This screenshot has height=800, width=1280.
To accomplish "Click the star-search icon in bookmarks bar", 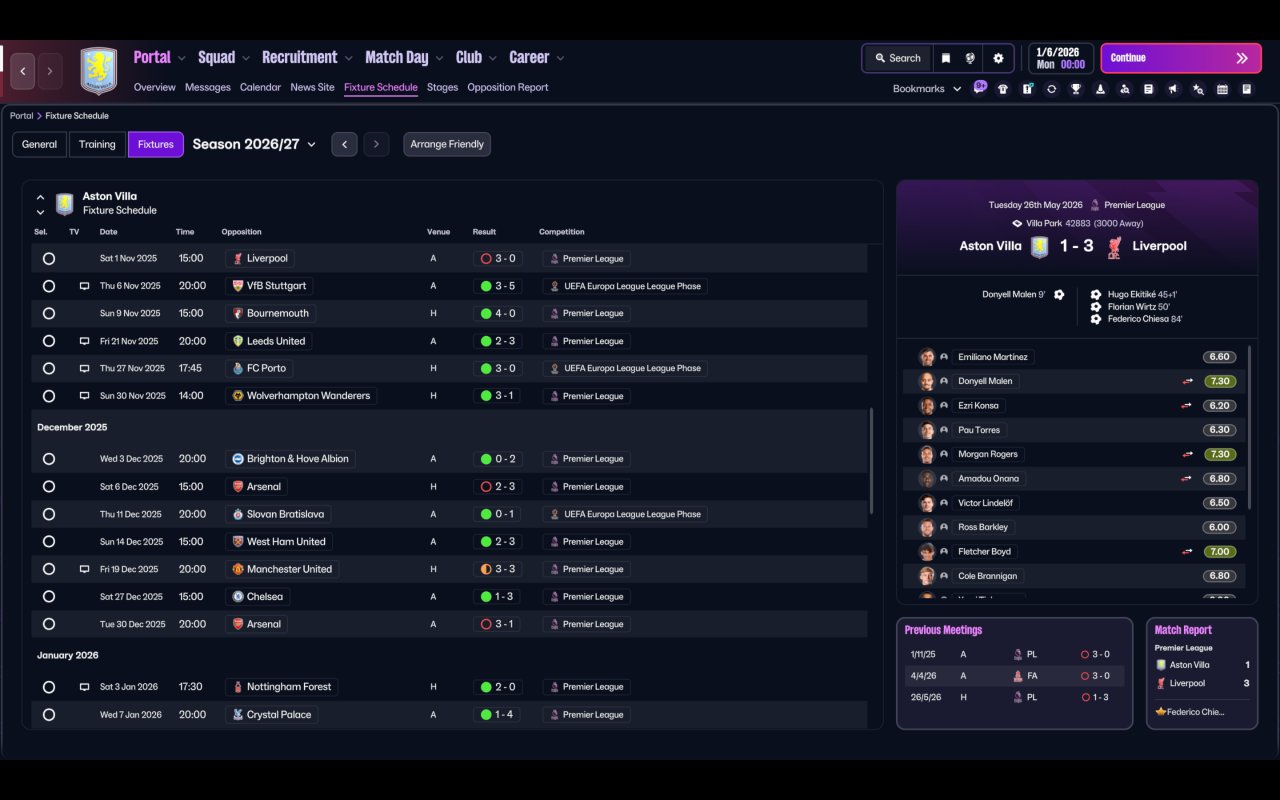I will pos(1198,89).
